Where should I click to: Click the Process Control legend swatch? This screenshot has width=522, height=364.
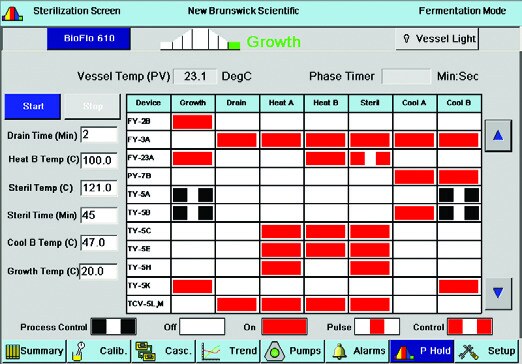click(x=114, y=327)
